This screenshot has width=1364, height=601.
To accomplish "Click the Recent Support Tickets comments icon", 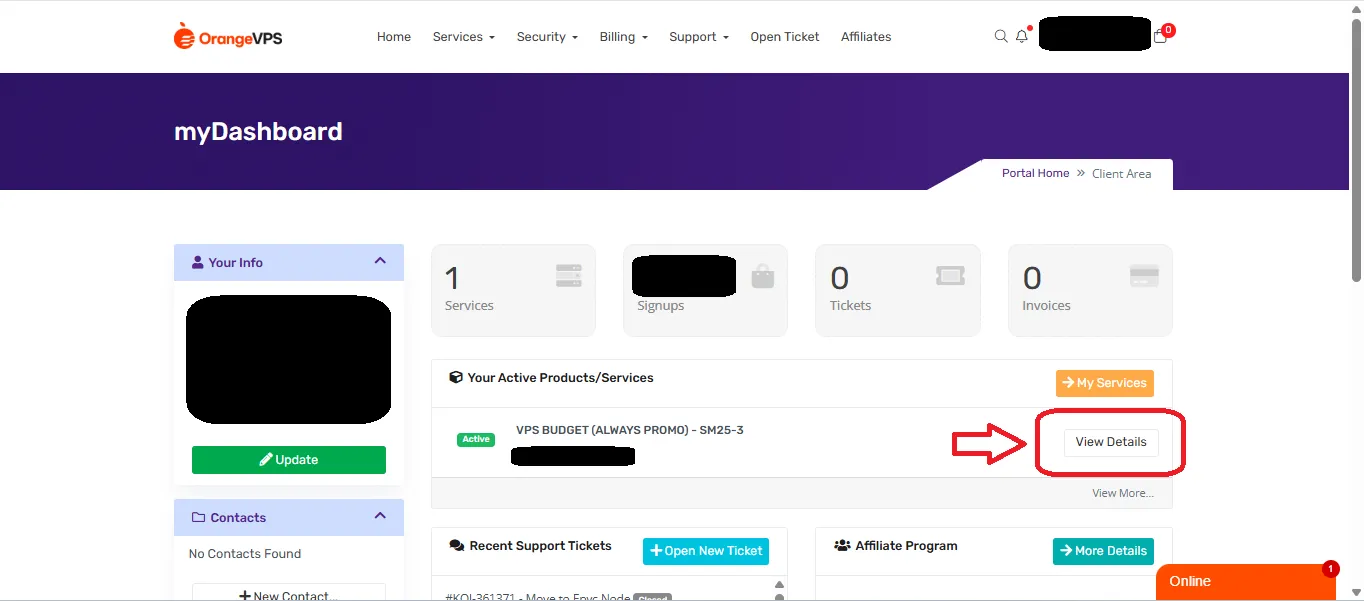I will tap(455, 545).
